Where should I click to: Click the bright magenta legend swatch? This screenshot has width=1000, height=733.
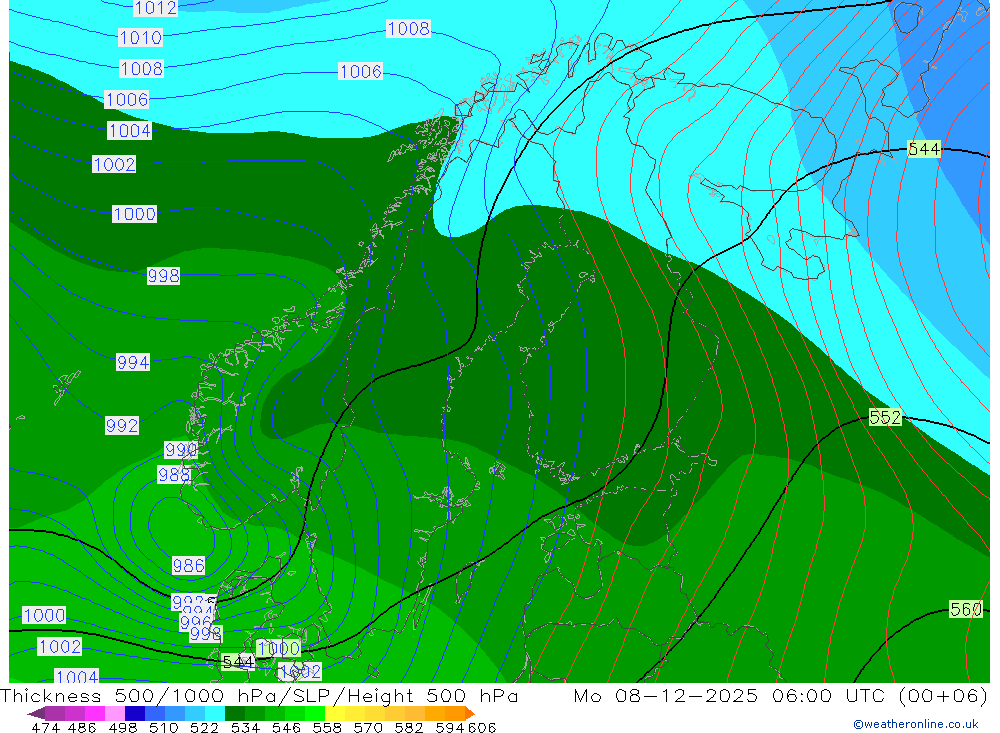95,713
